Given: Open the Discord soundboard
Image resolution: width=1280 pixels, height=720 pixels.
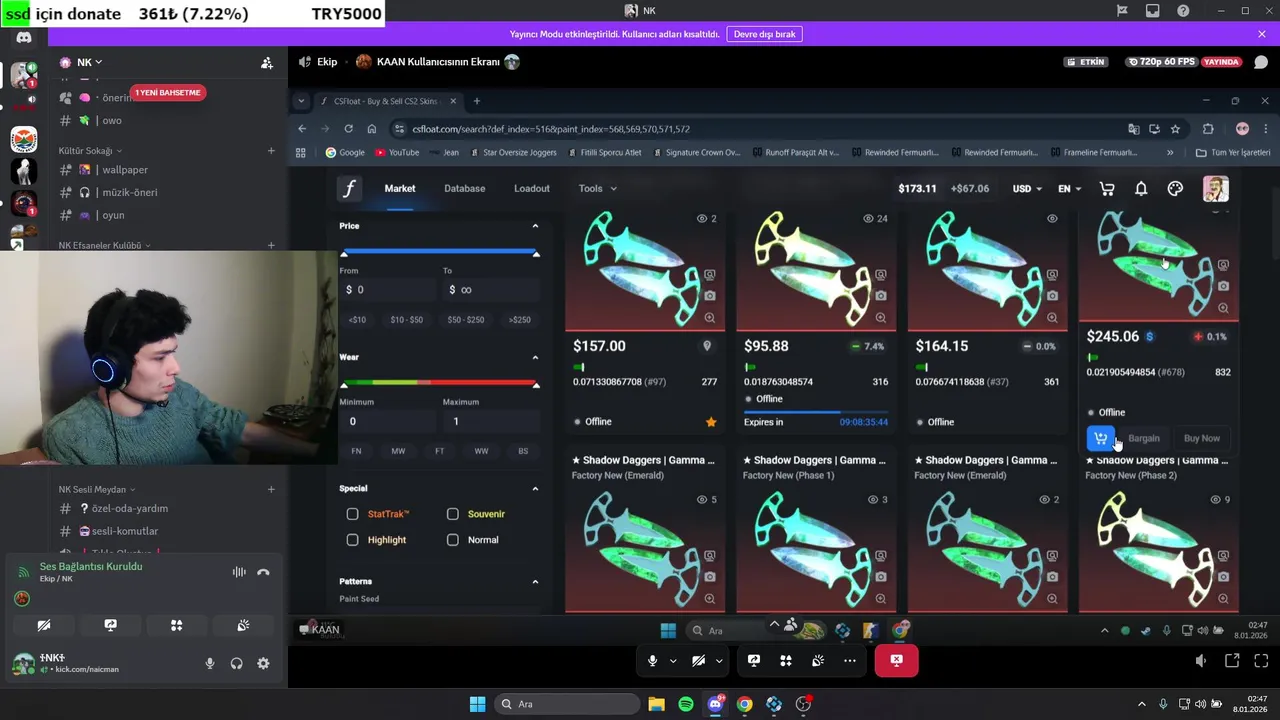Looking at the screenshot, I should [243, 625].
